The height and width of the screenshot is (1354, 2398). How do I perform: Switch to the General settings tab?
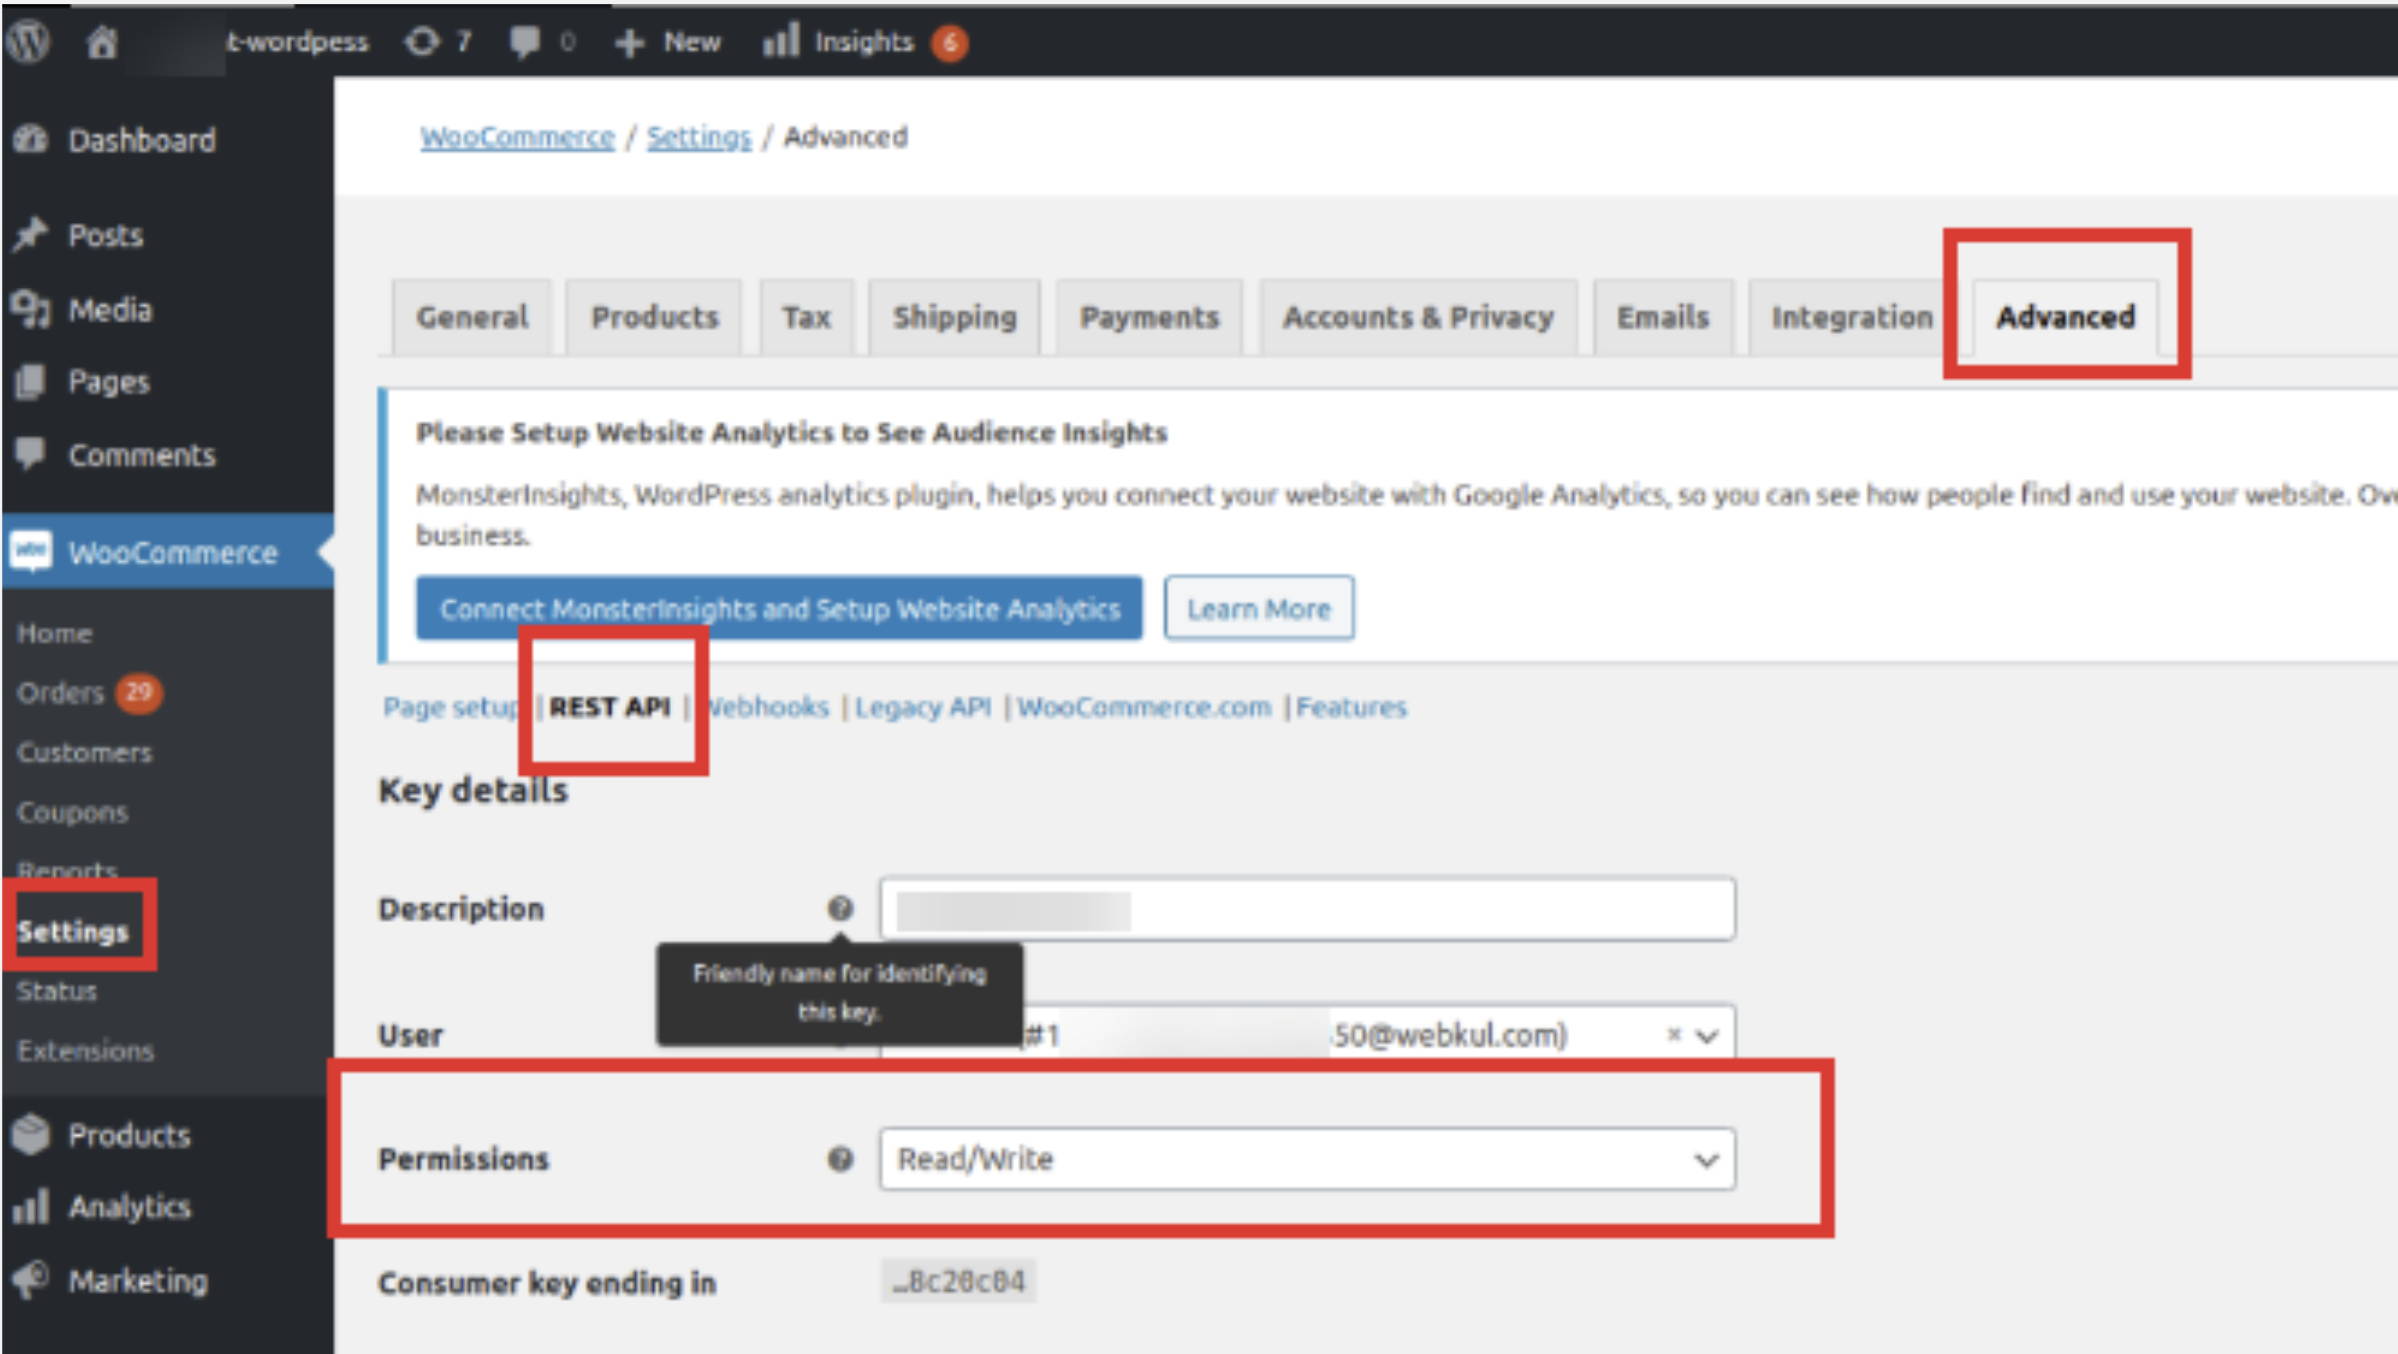point(472,318)
